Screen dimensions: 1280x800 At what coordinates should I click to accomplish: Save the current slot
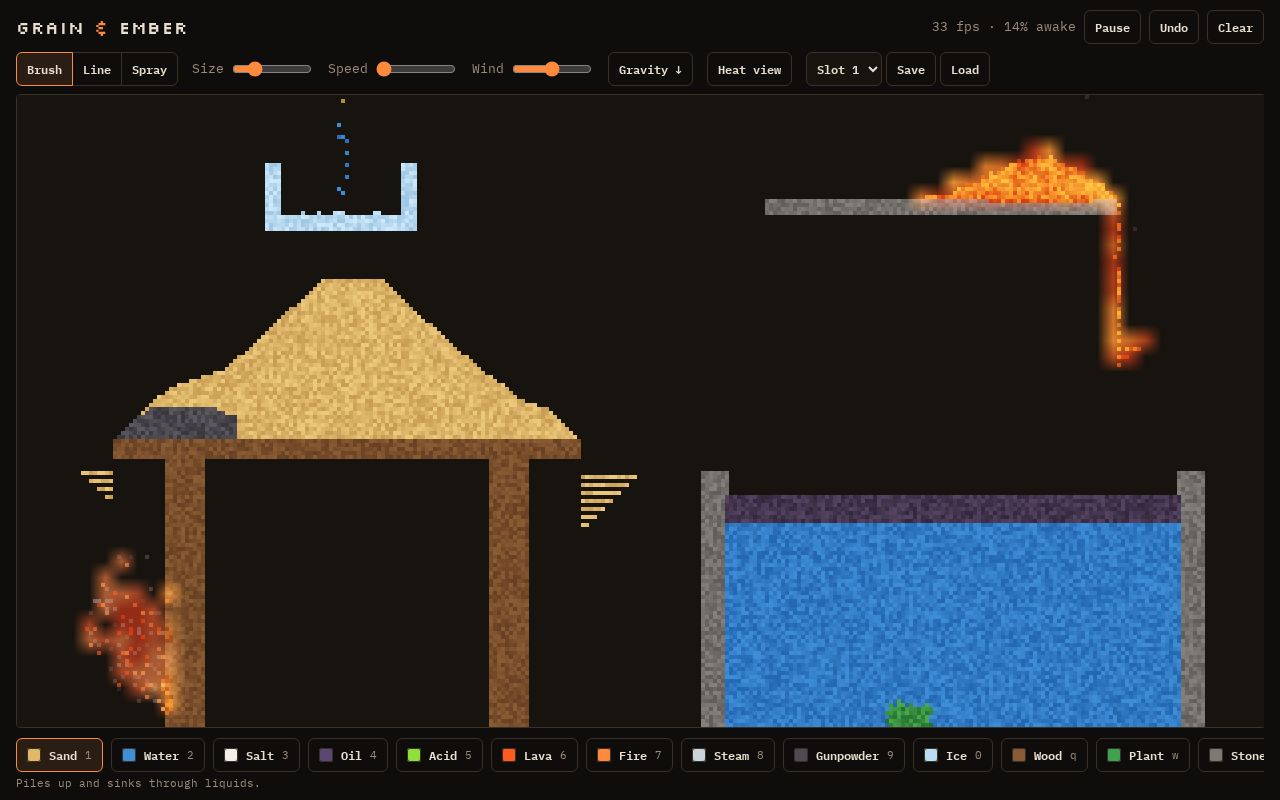tap(911, 69)
